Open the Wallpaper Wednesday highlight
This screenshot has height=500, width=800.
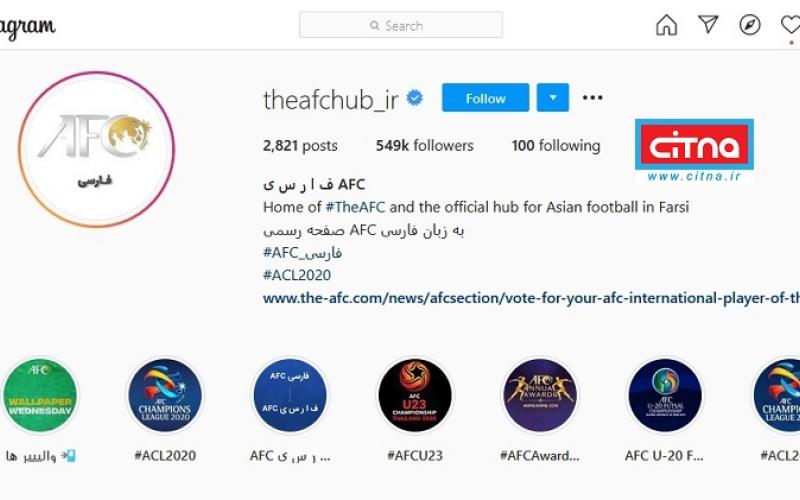point(40,395)
